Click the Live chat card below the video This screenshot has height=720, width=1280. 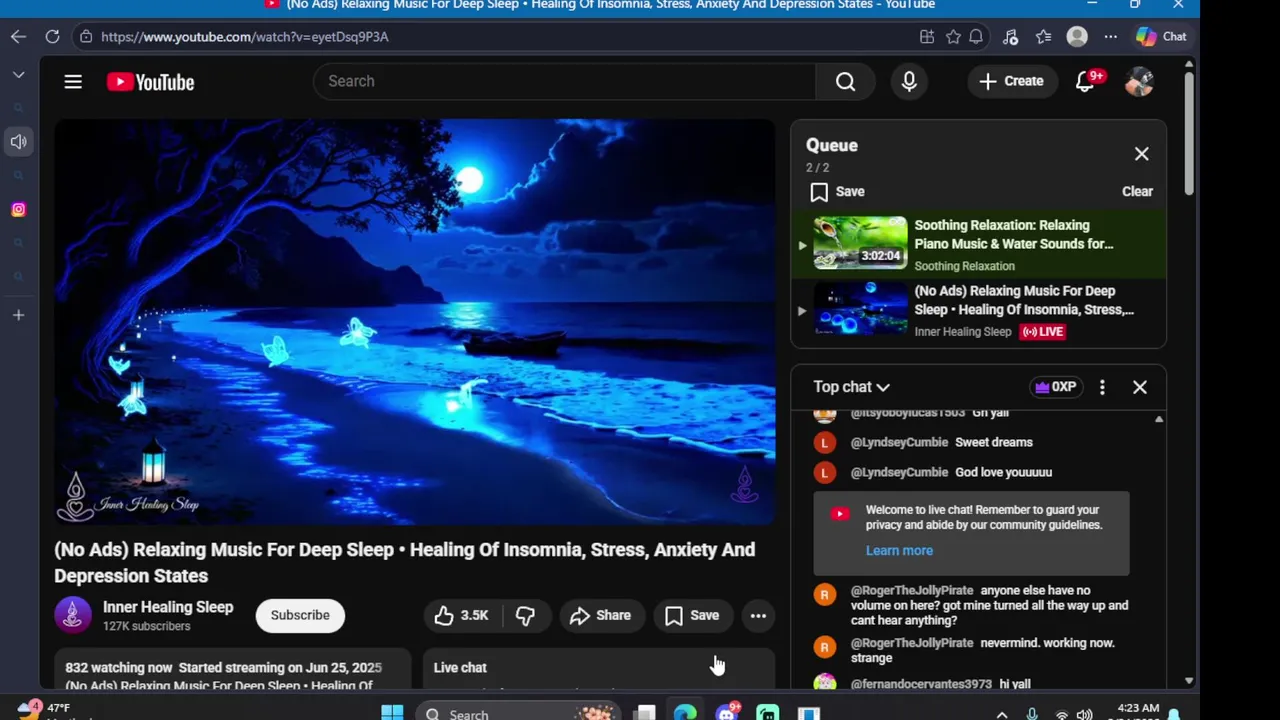pos(599,669)
